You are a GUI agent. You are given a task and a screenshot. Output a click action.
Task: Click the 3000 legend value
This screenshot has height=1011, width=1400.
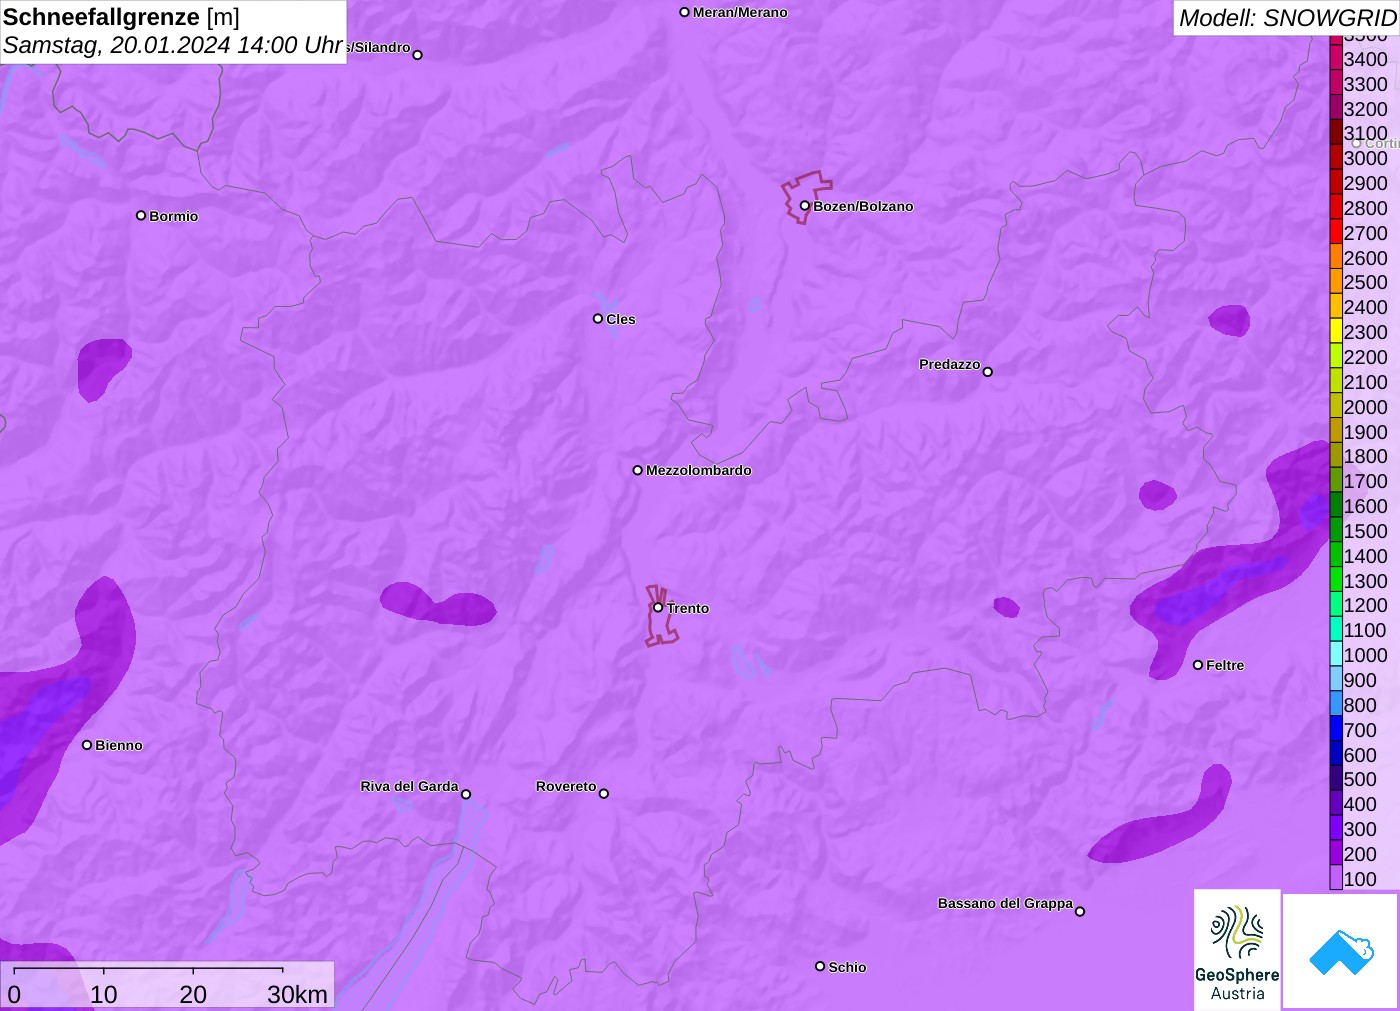pos(1365,158)
